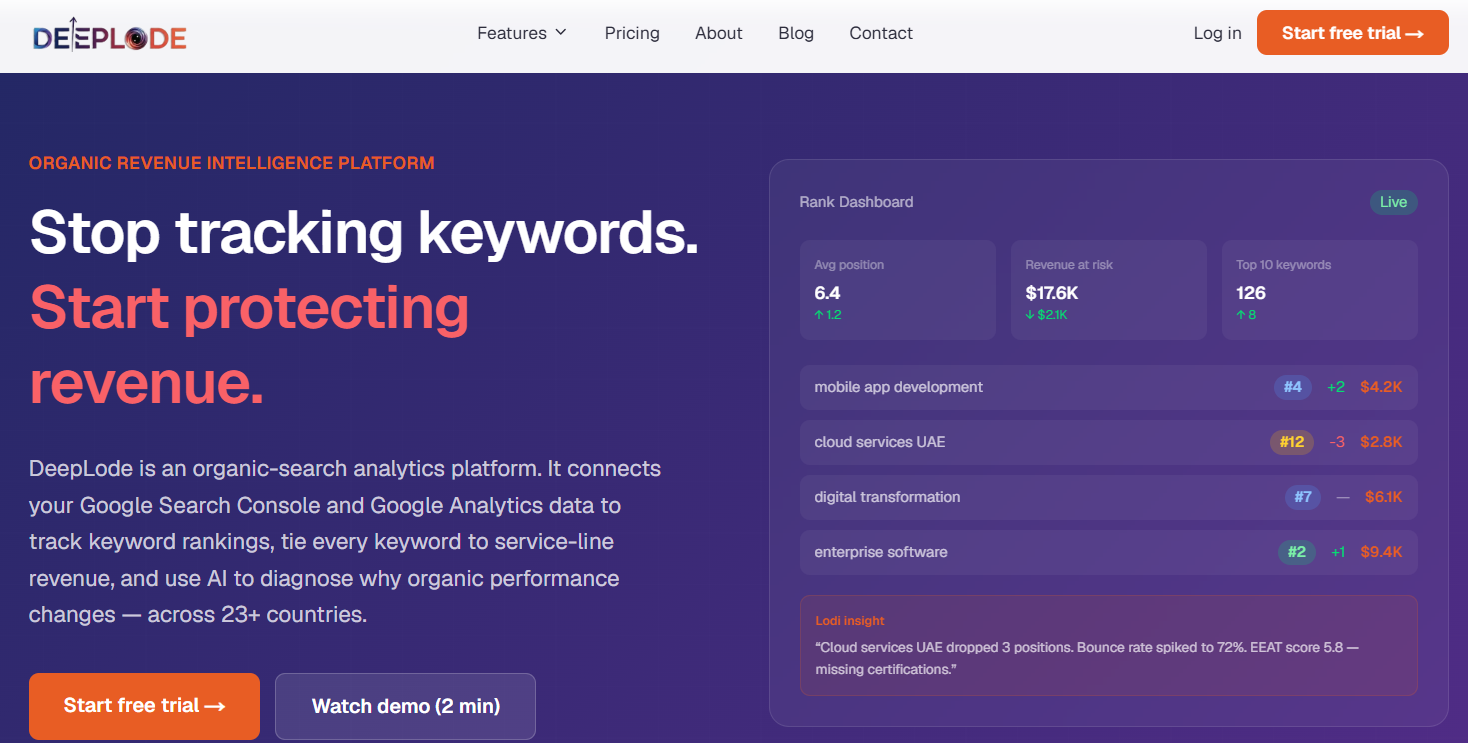Image resolution: width=1468 pixels, height=743 pixels.
Task: Expand the Features dropdown menu
Action: (x=522, y=33)
